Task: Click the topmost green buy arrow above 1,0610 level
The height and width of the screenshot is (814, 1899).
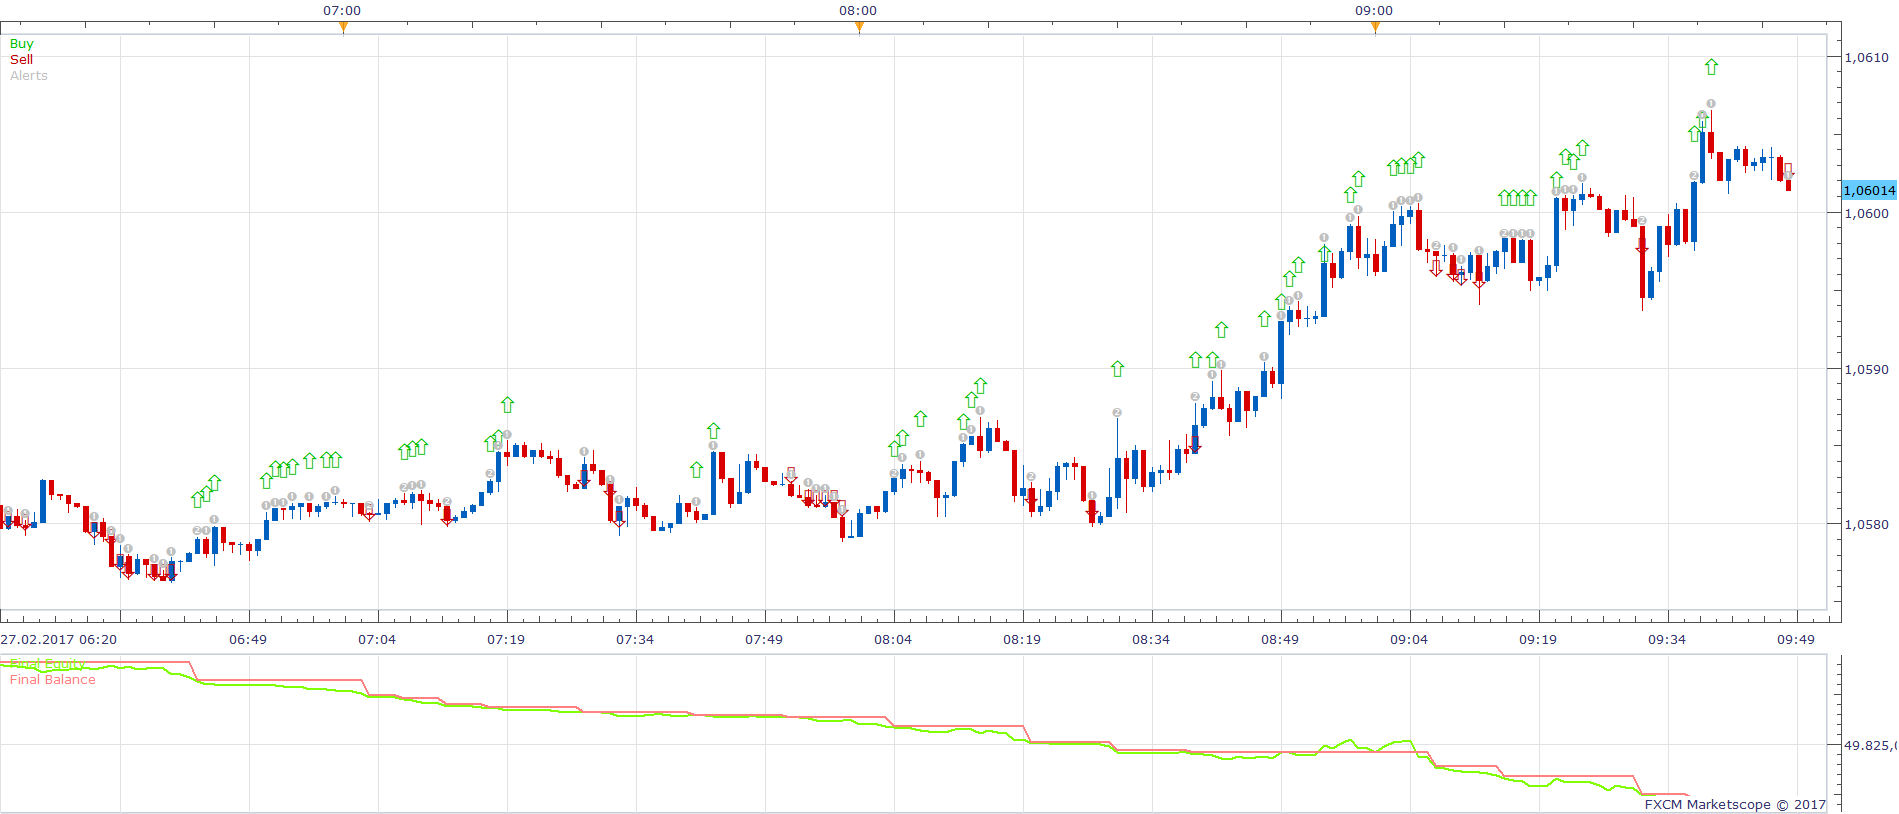Action: tap(1711, 67)
